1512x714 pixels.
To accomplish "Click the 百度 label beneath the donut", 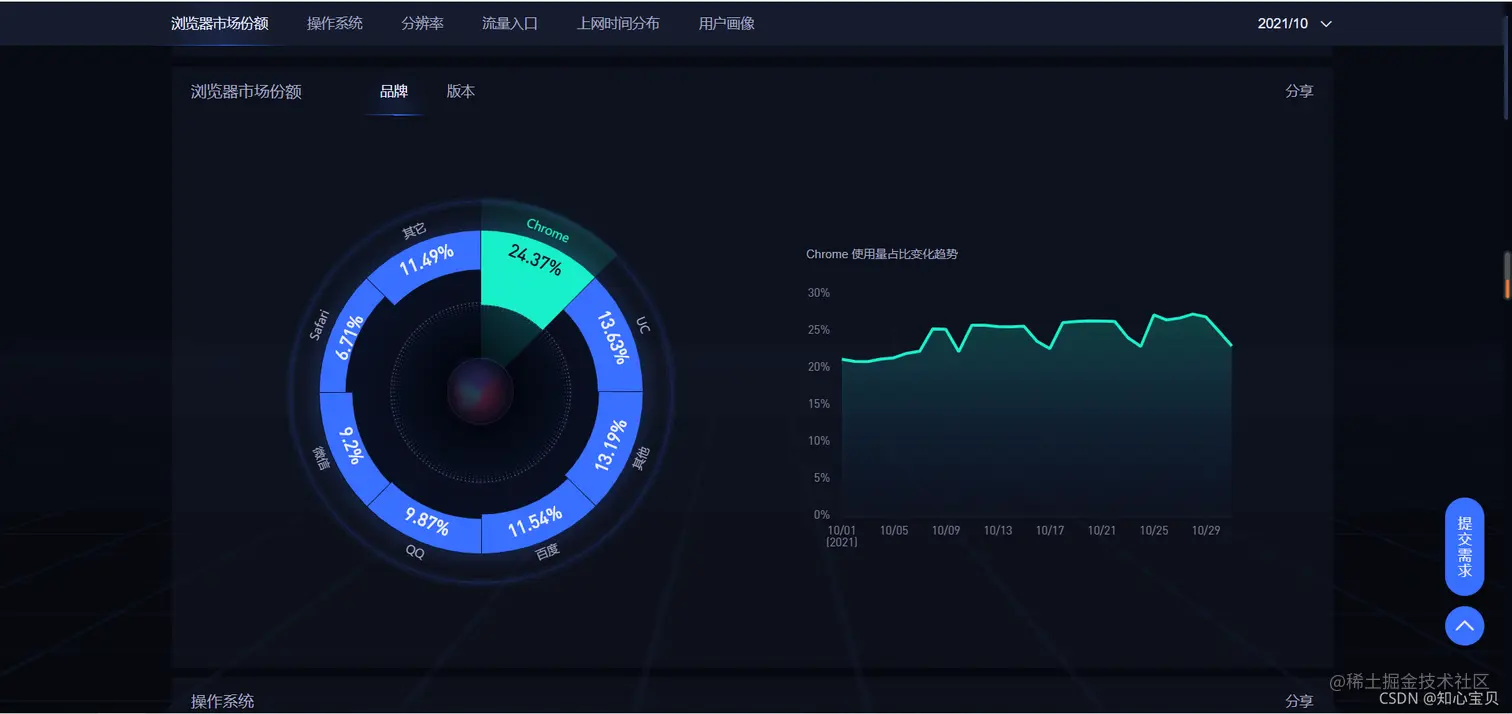I will pos(547,552).
